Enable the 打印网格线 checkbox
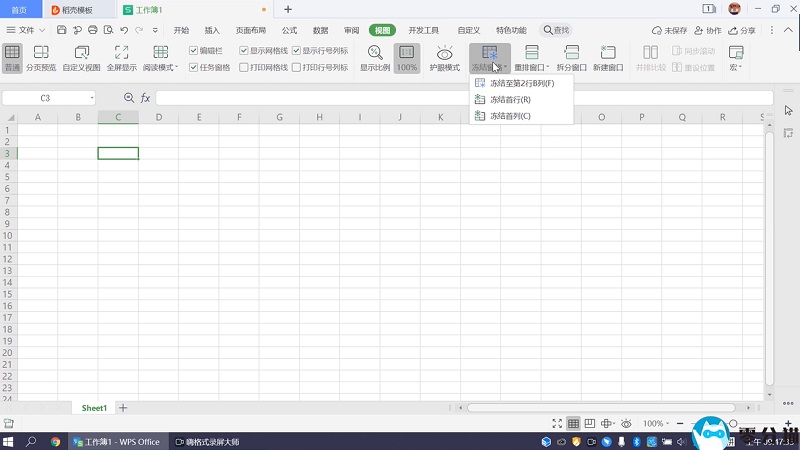This screenshot has width=800, height=450. click(x=244, y=67)
